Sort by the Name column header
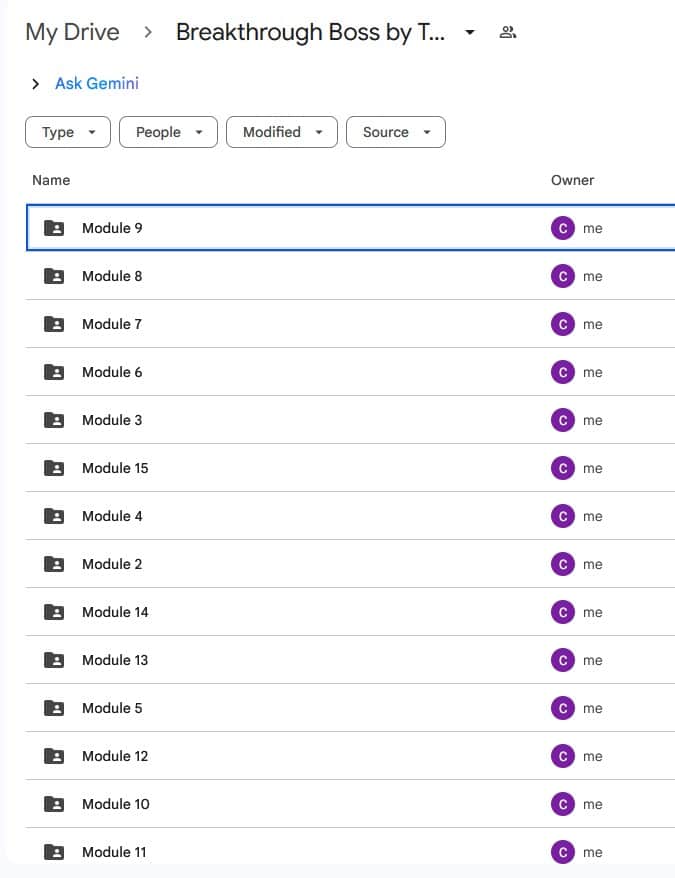Screen dimensions: 675x878 [51, 180]
